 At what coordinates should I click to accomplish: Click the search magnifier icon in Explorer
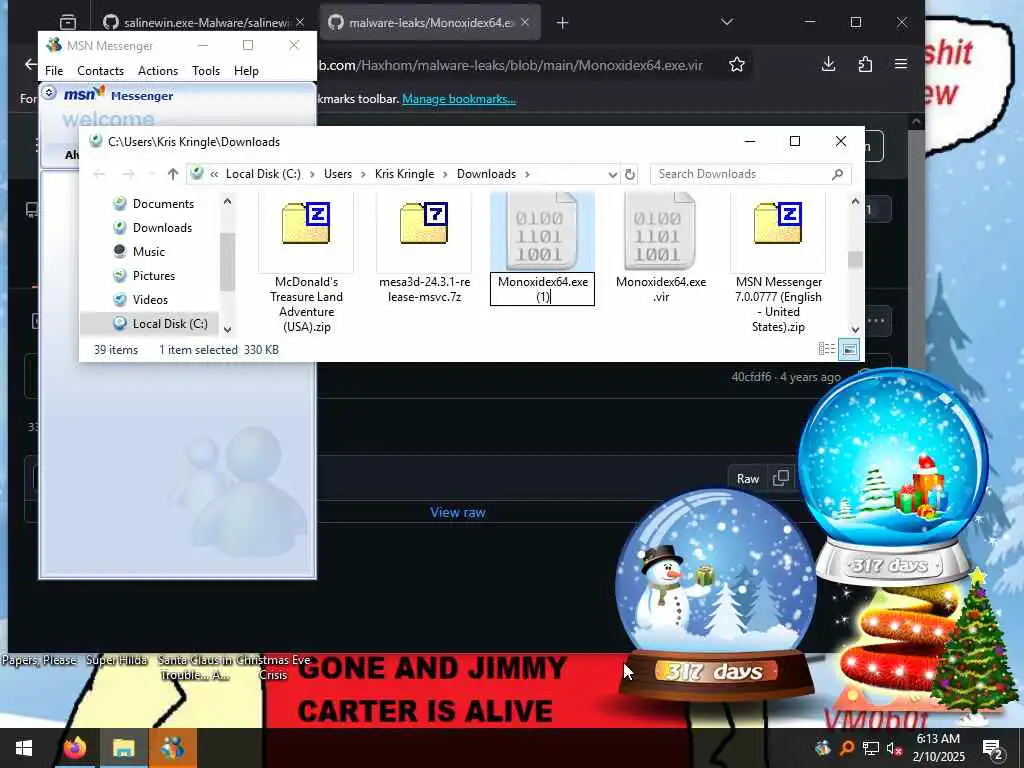click(838, 174)
